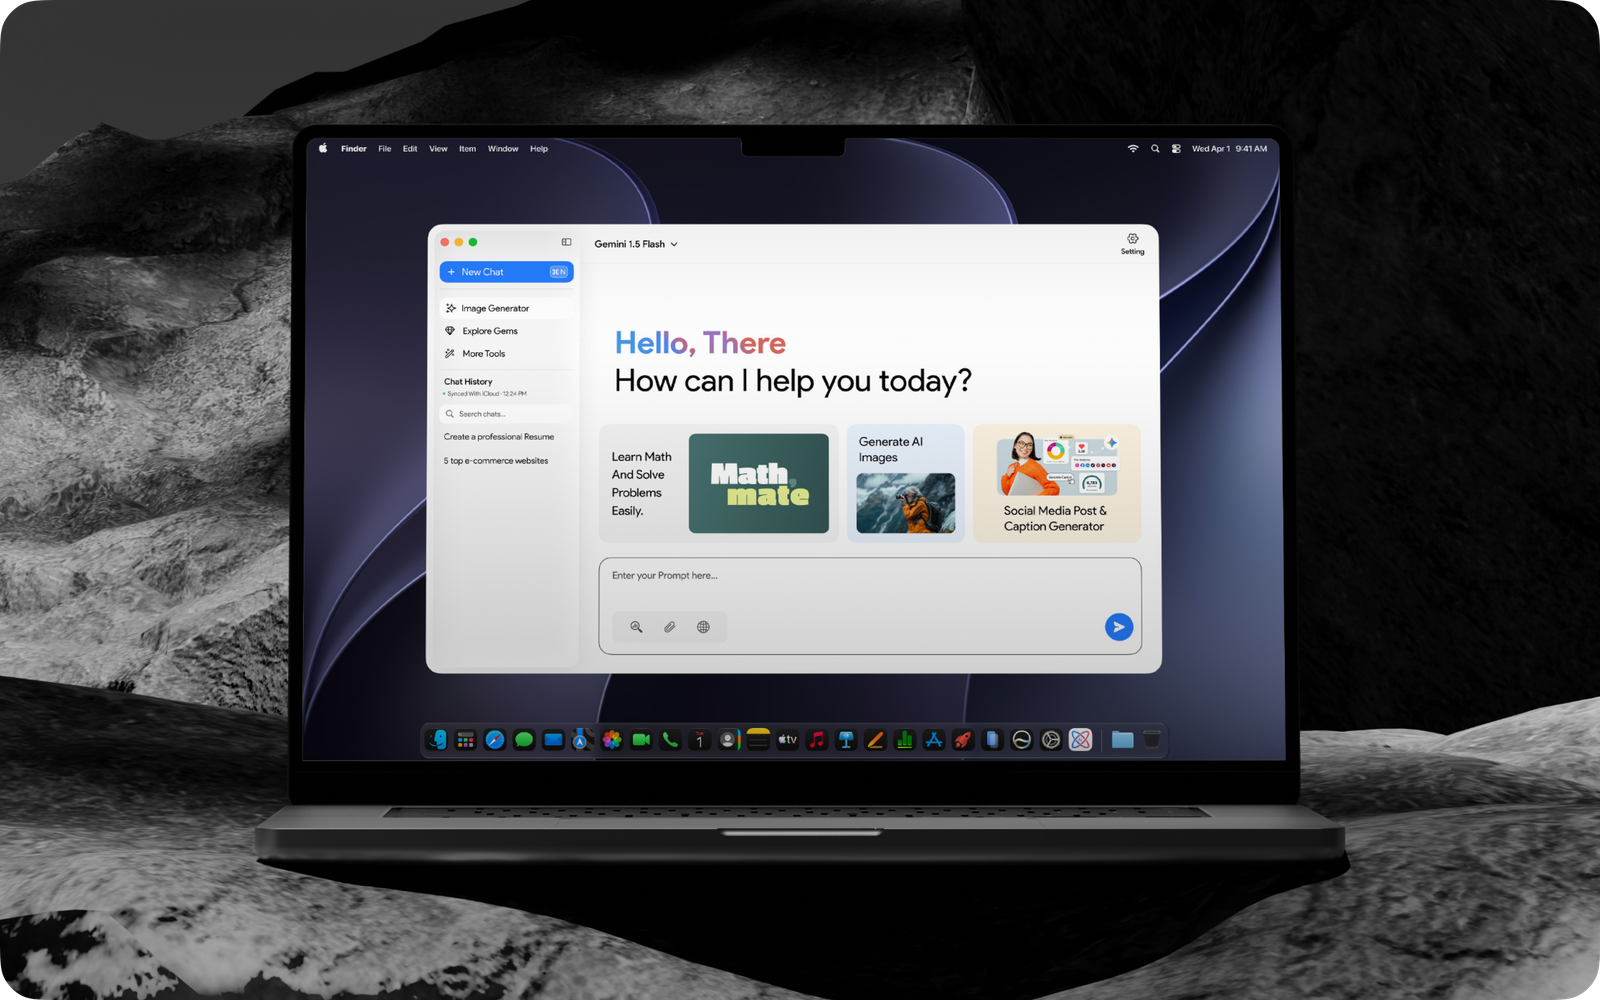Select the Generate AI Images card
Image resolution: width=1600 pixels, height=1000 pixels.
[906, 484]
